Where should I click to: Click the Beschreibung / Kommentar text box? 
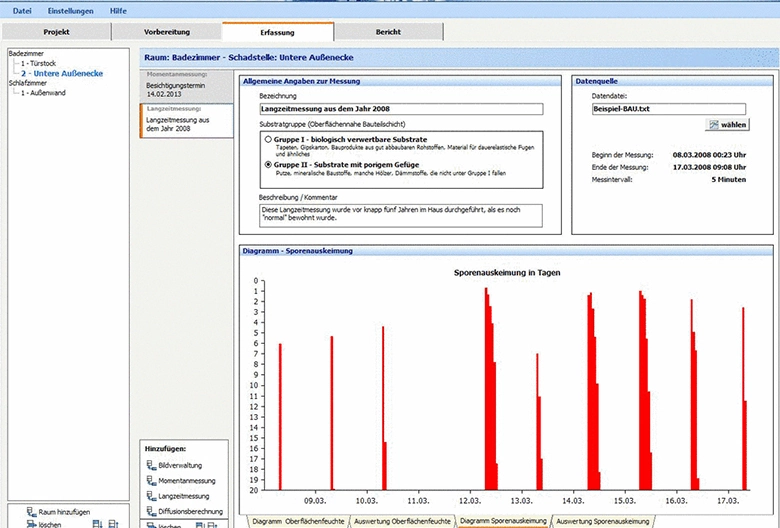[x=399, y=215]
